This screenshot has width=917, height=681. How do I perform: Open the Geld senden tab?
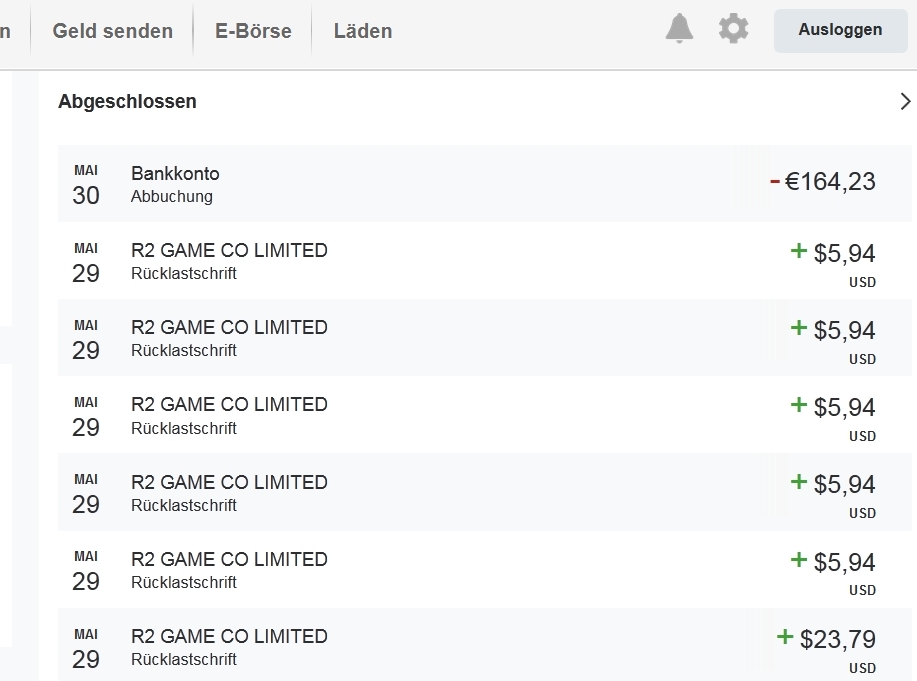(112, 31)
